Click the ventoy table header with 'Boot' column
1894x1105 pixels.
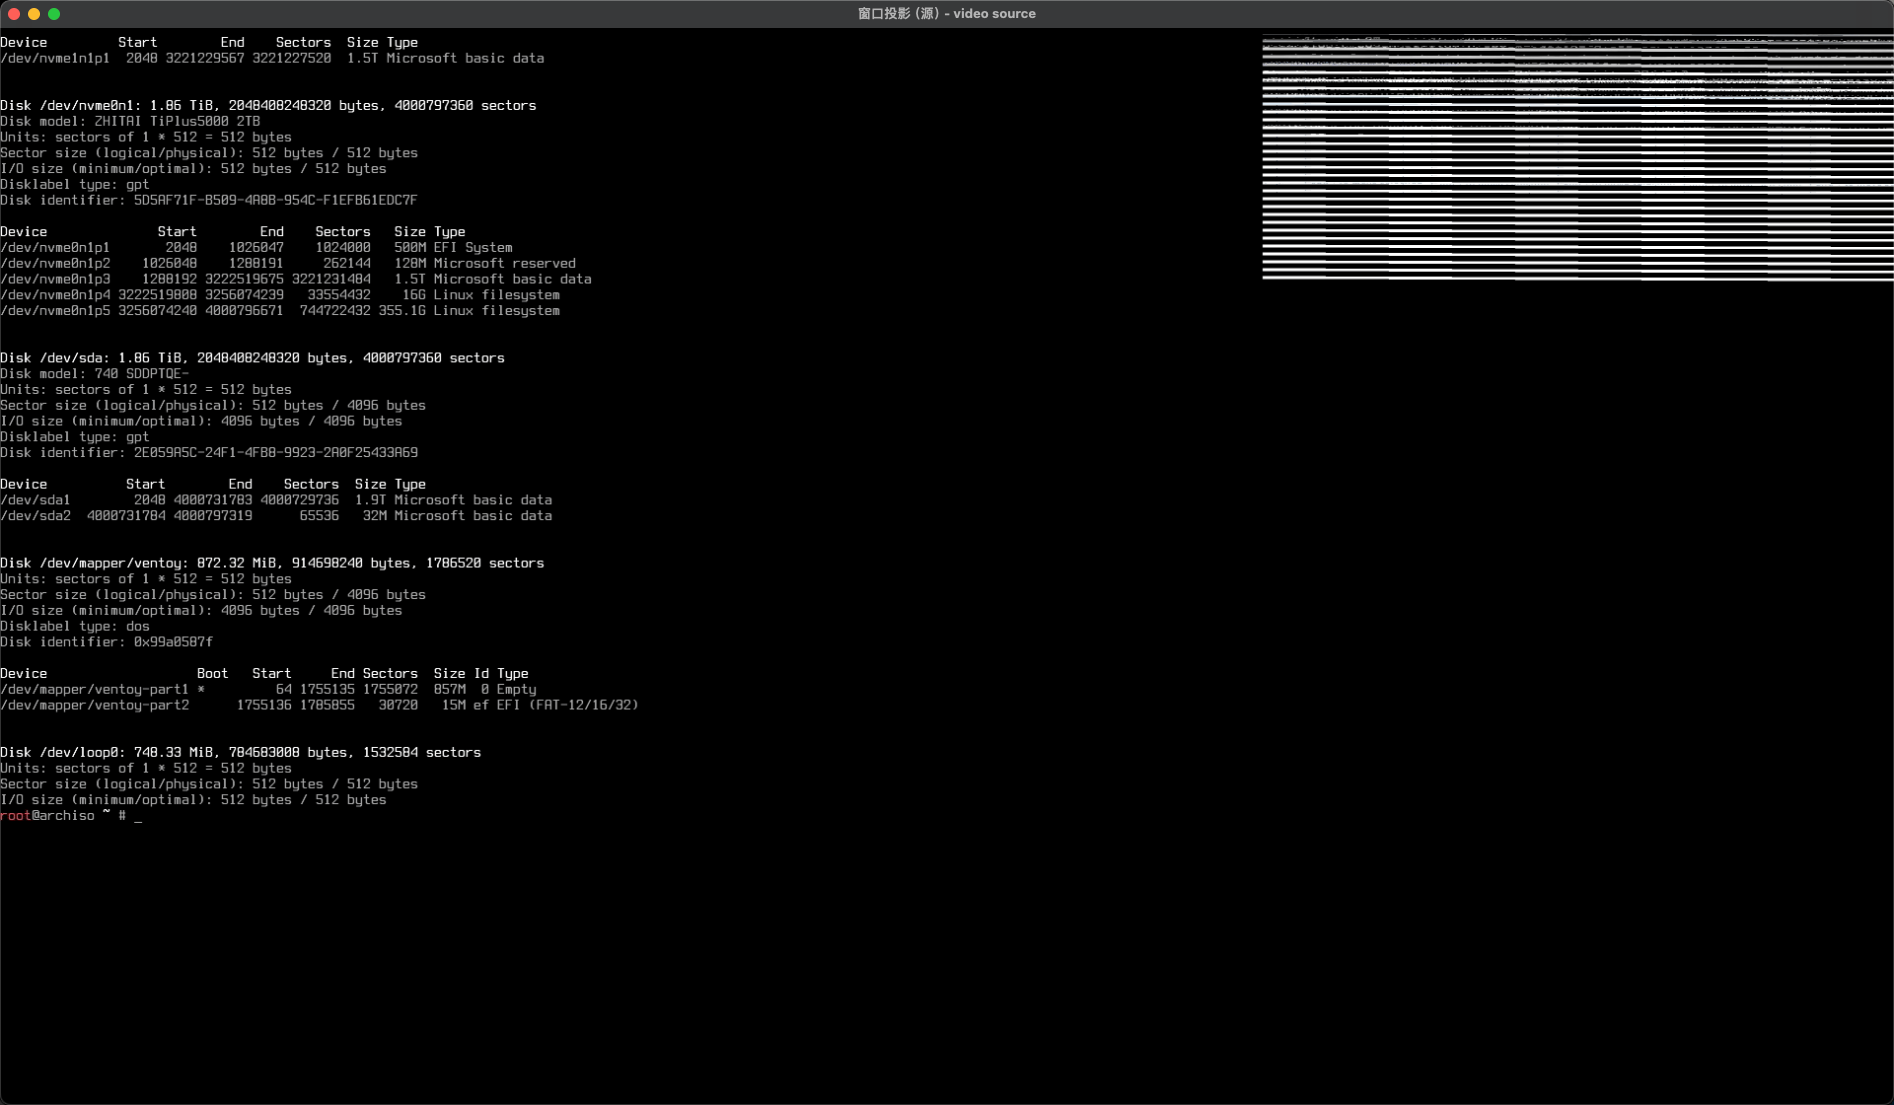point(264,674)
